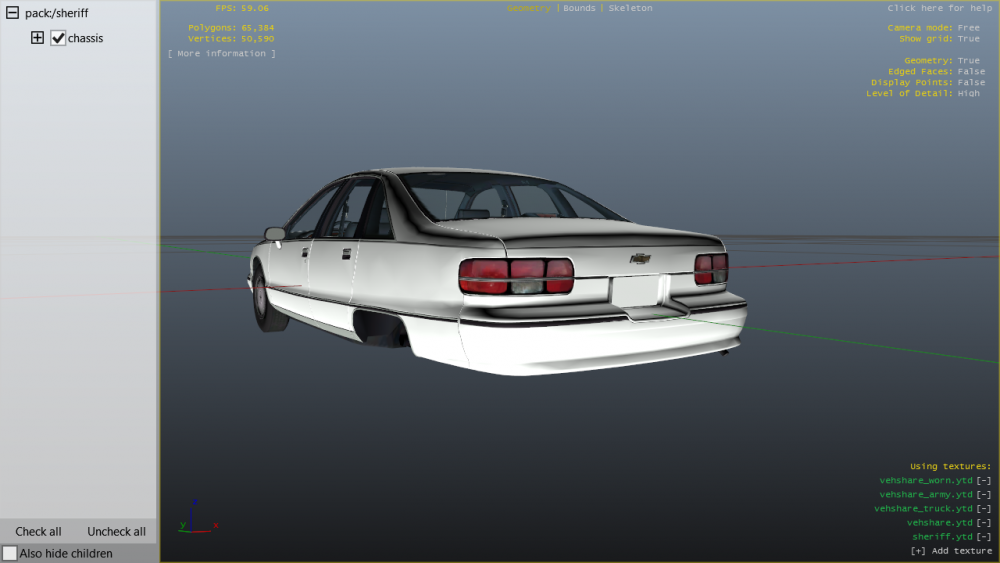
Task: Select the chassis tree item label
Action: (x=85, y=38)
